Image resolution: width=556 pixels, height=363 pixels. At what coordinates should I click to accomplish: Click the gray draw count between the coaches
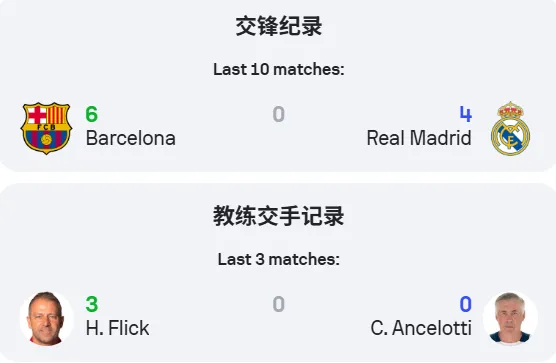pos(279,304)
